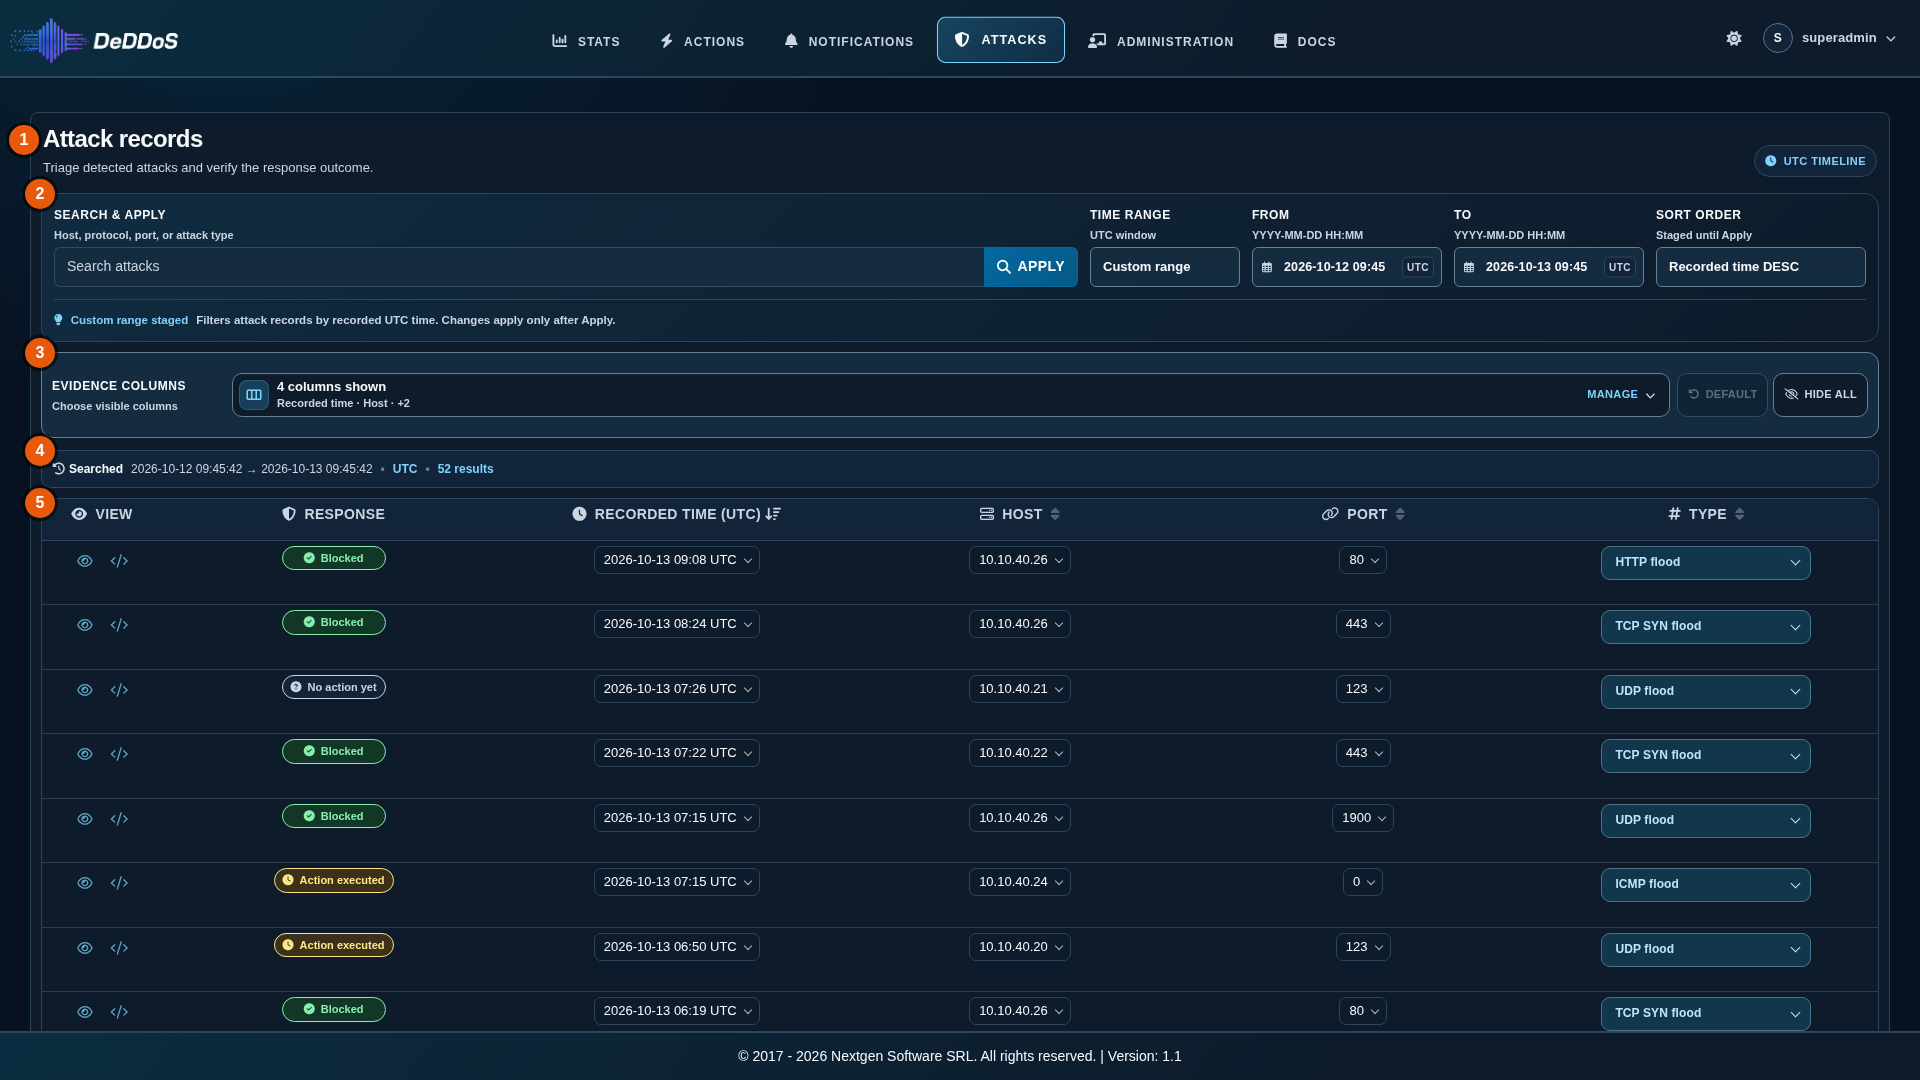
Task: View details of 08:24 TCP SYN flood
Action: click(x=85, y=625)
